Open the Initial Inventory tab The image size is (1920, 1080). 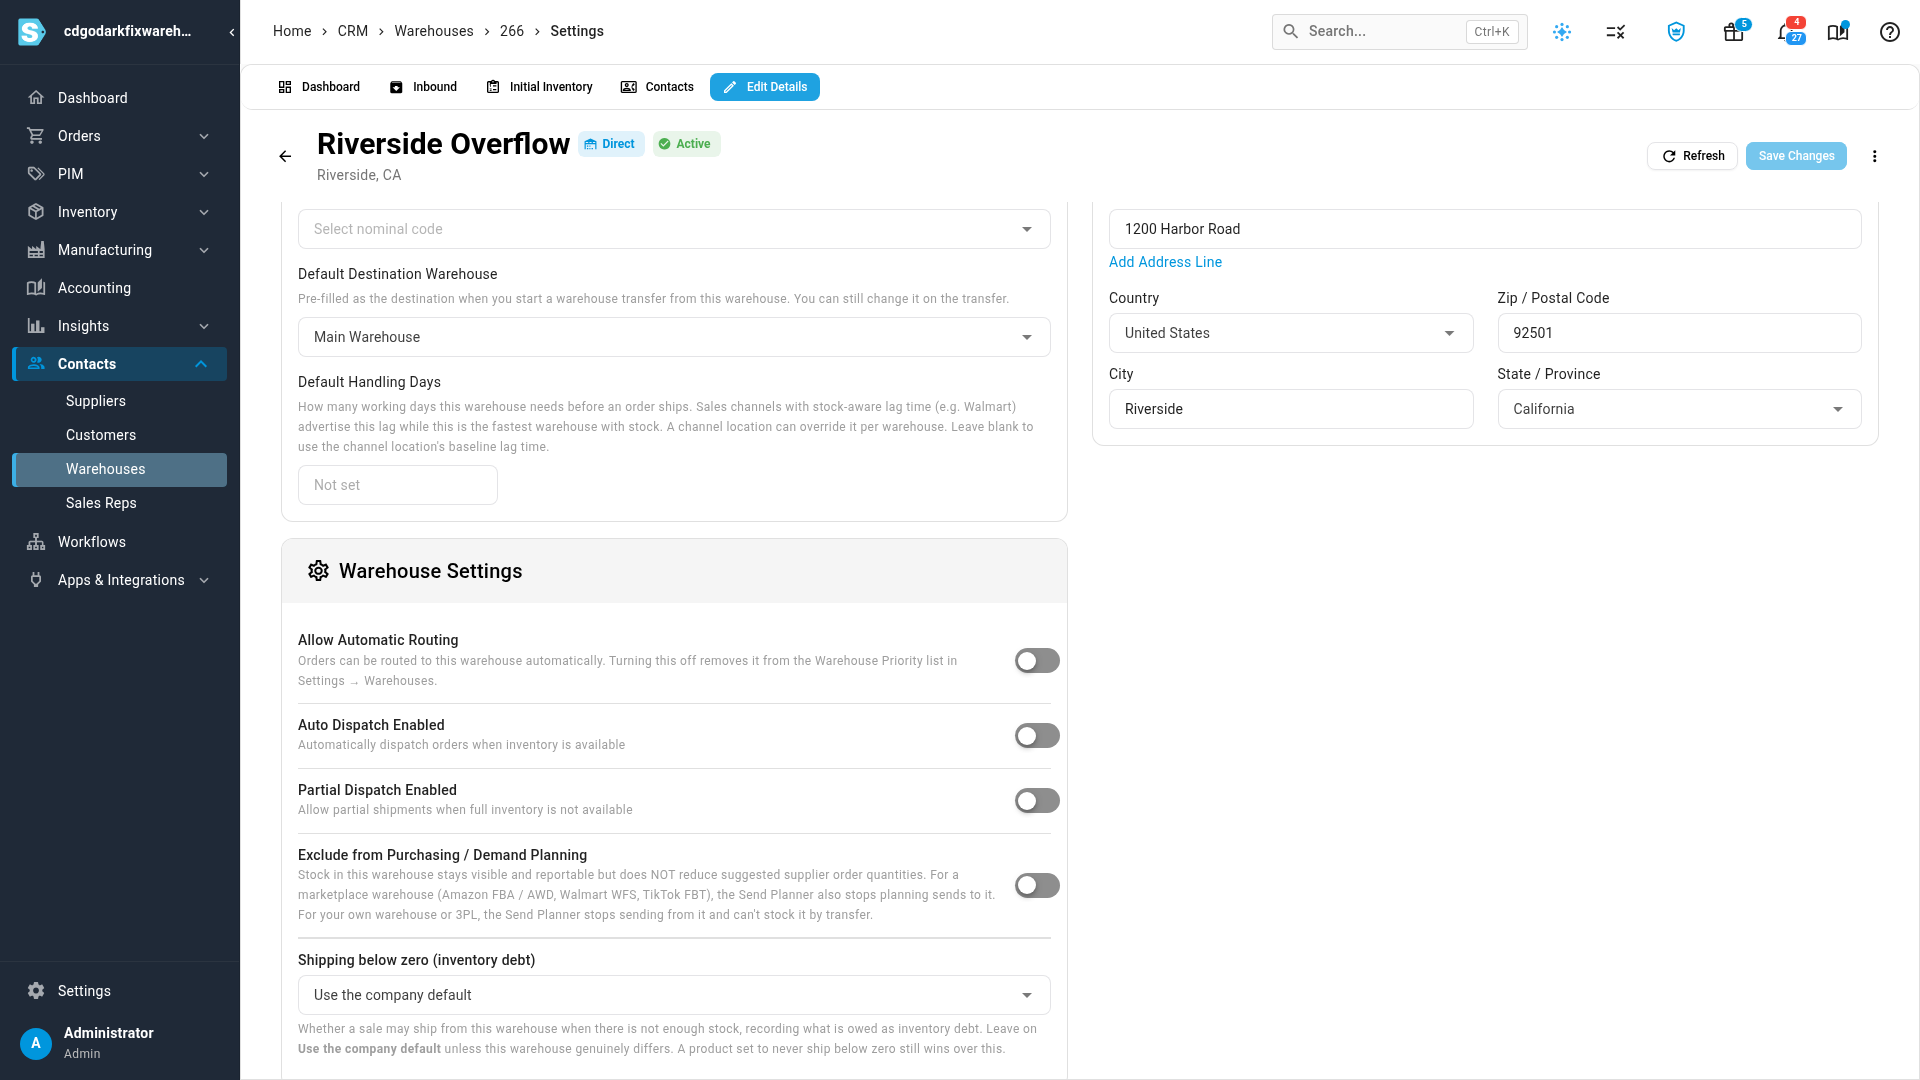(539, 87)
